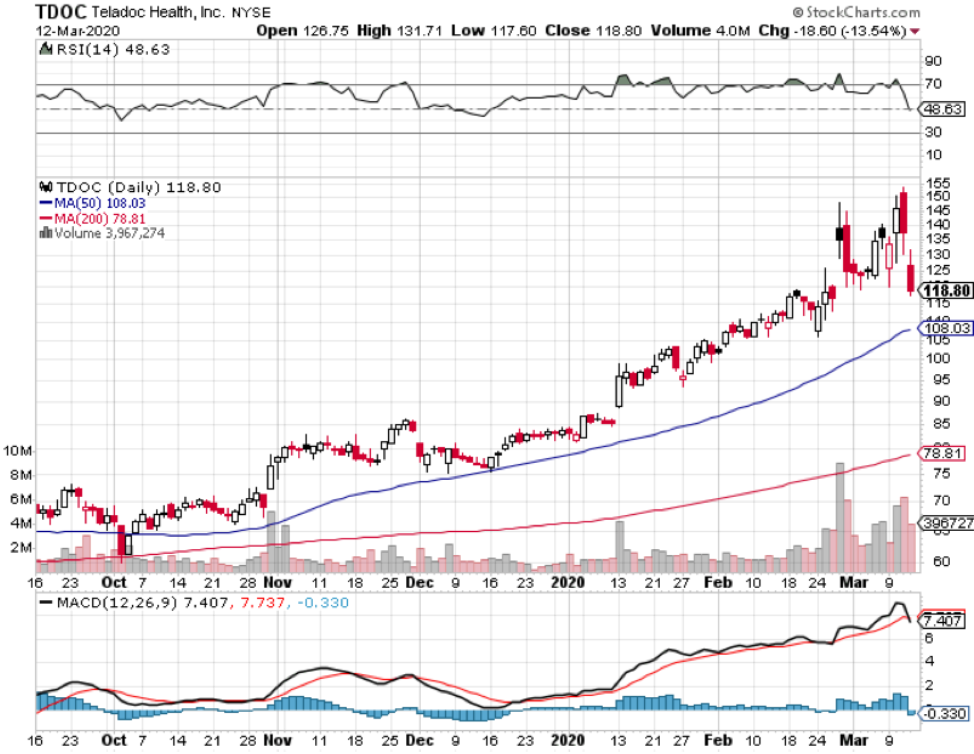This screenshot has width=974, height=754.
Task: Click the MACD black legend line
Action: tap(45, 602)
